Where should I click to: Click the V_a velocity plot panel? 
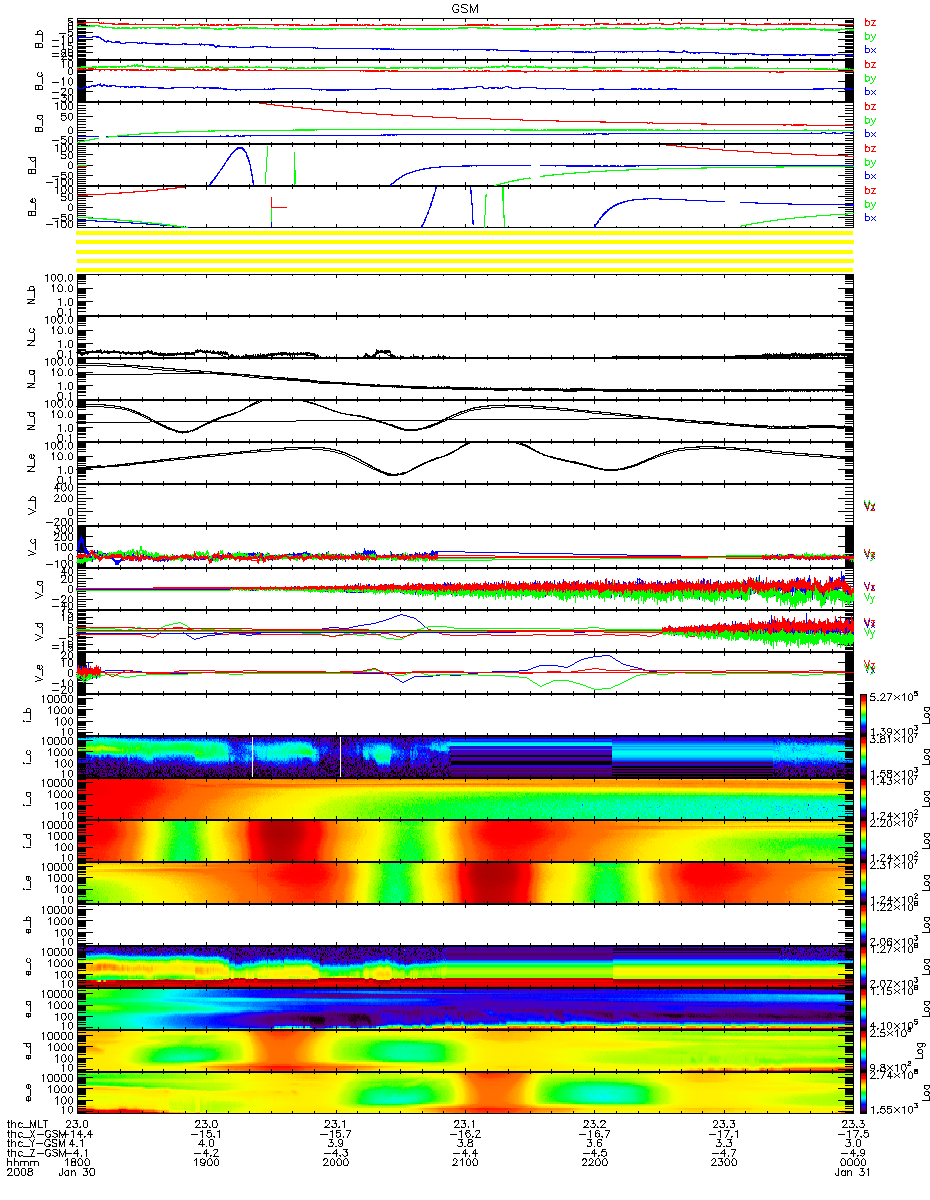465,588
